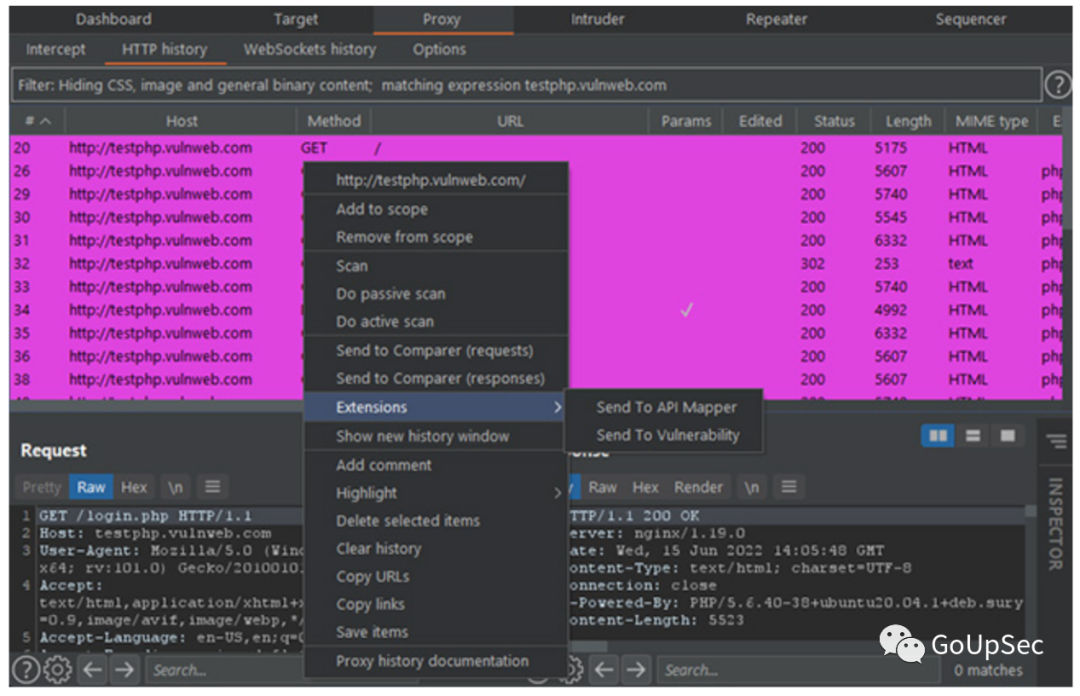
Task: Open the Sequencer tab
Action: (970, 19)
